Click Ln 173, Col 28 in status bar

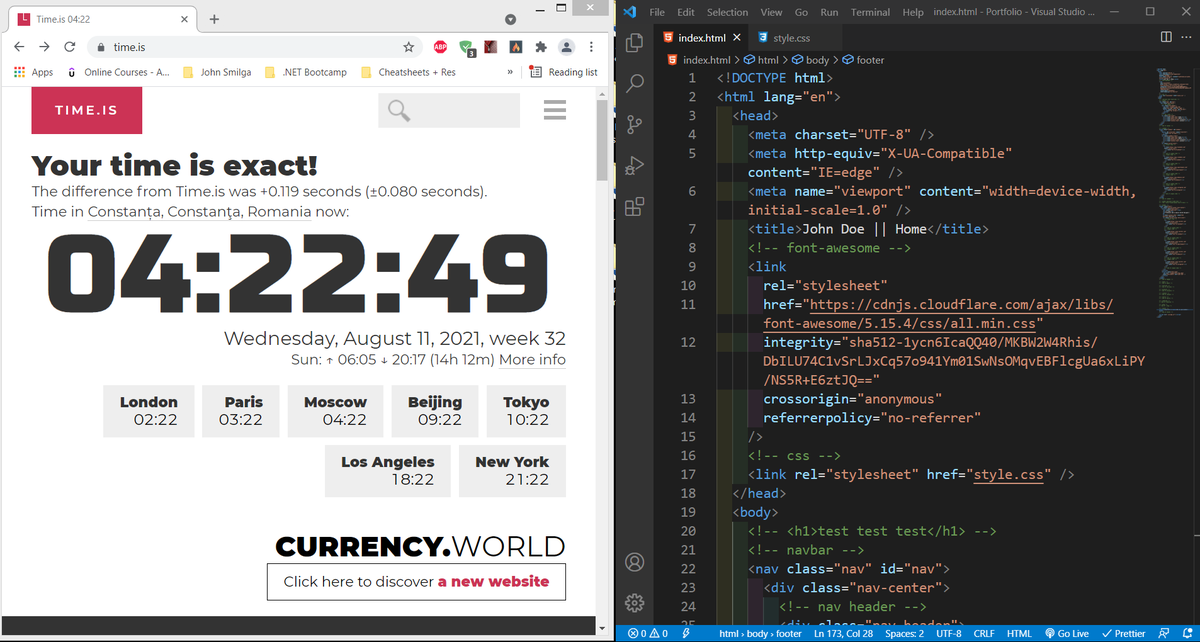pos(845,633)
